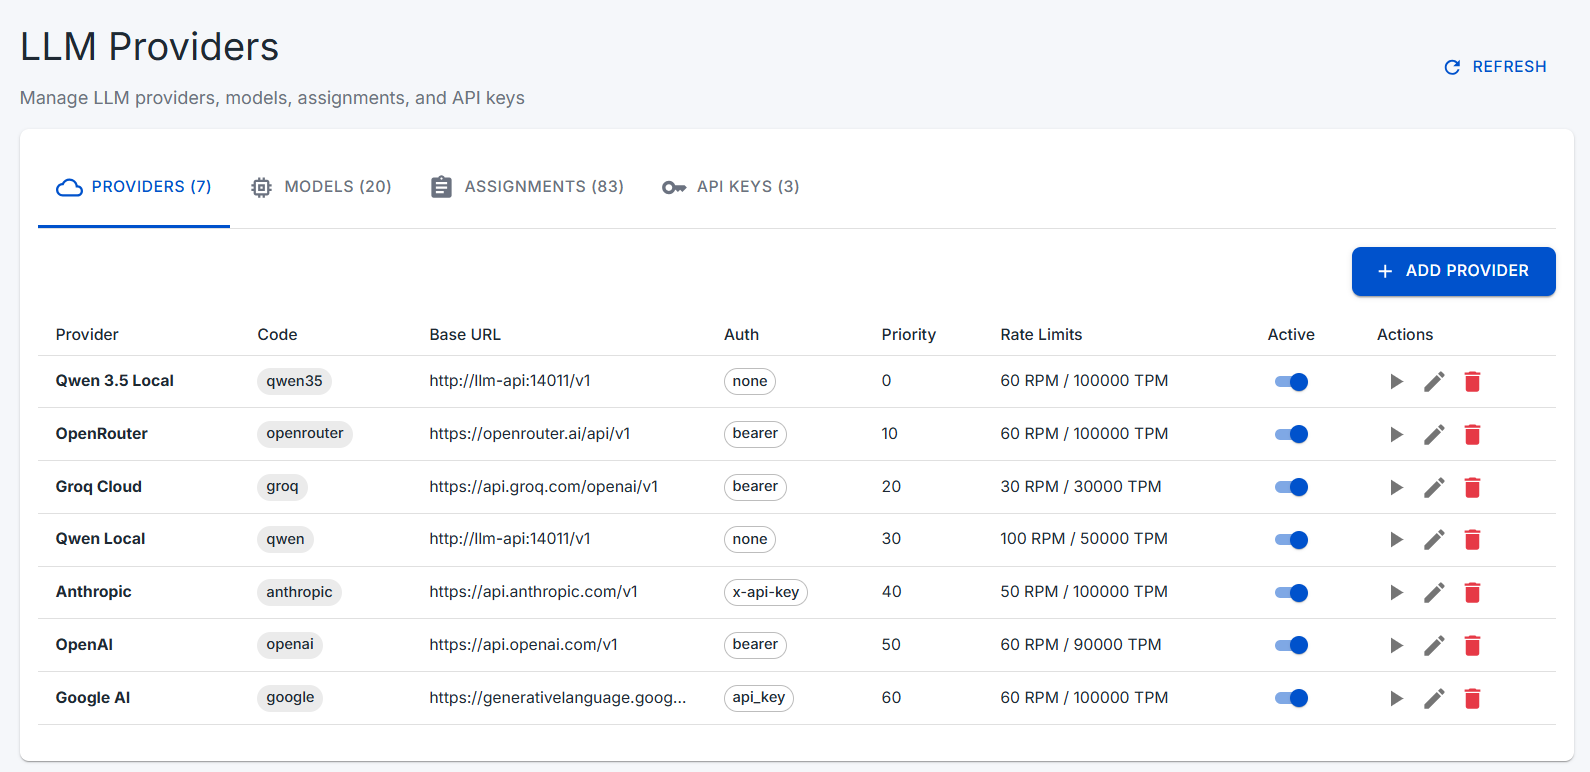This screenshot has width=1590, height=772.
Task: Toggle Groq Cloud active switch
Action: 1291,487
